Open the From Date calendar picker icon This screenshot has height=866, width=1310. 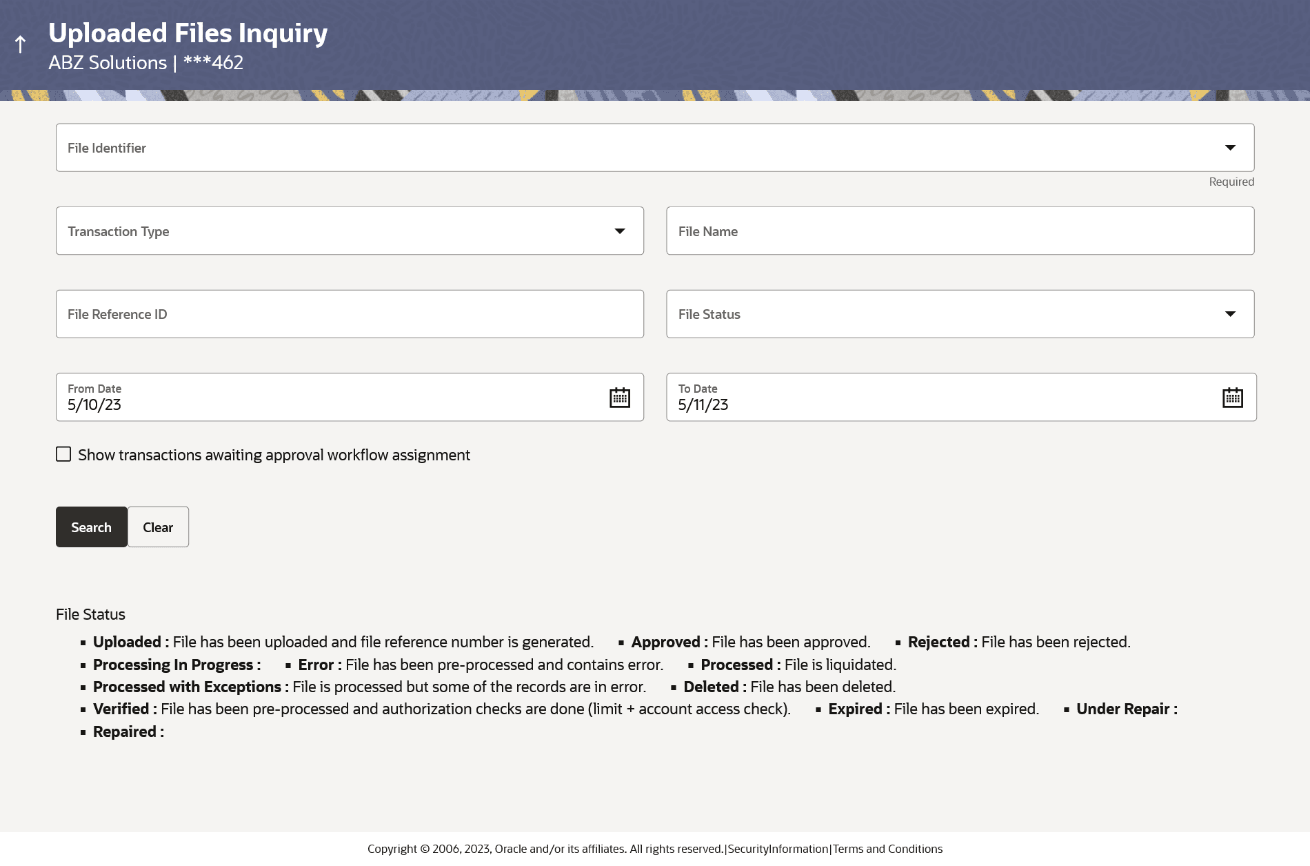[620, 397]
